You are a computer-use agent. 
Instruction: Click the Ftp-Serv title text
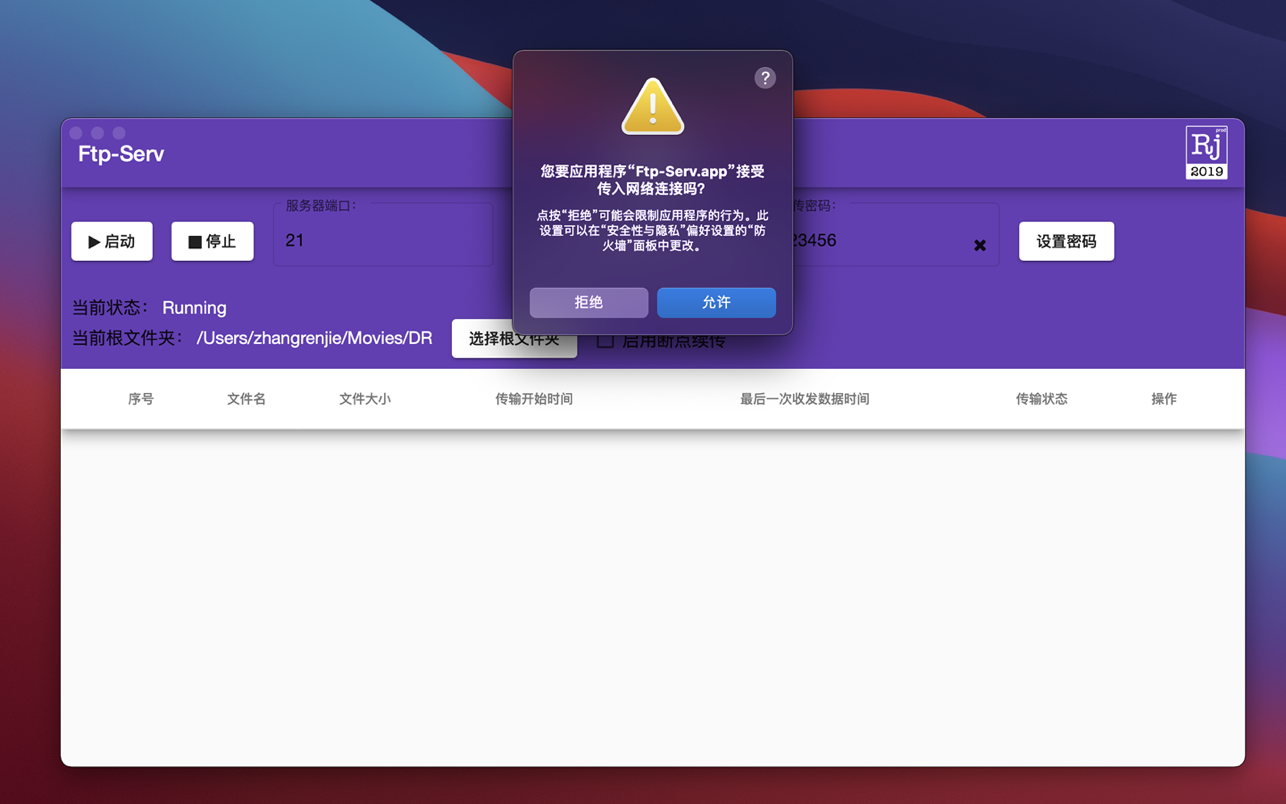click(121, 154)
